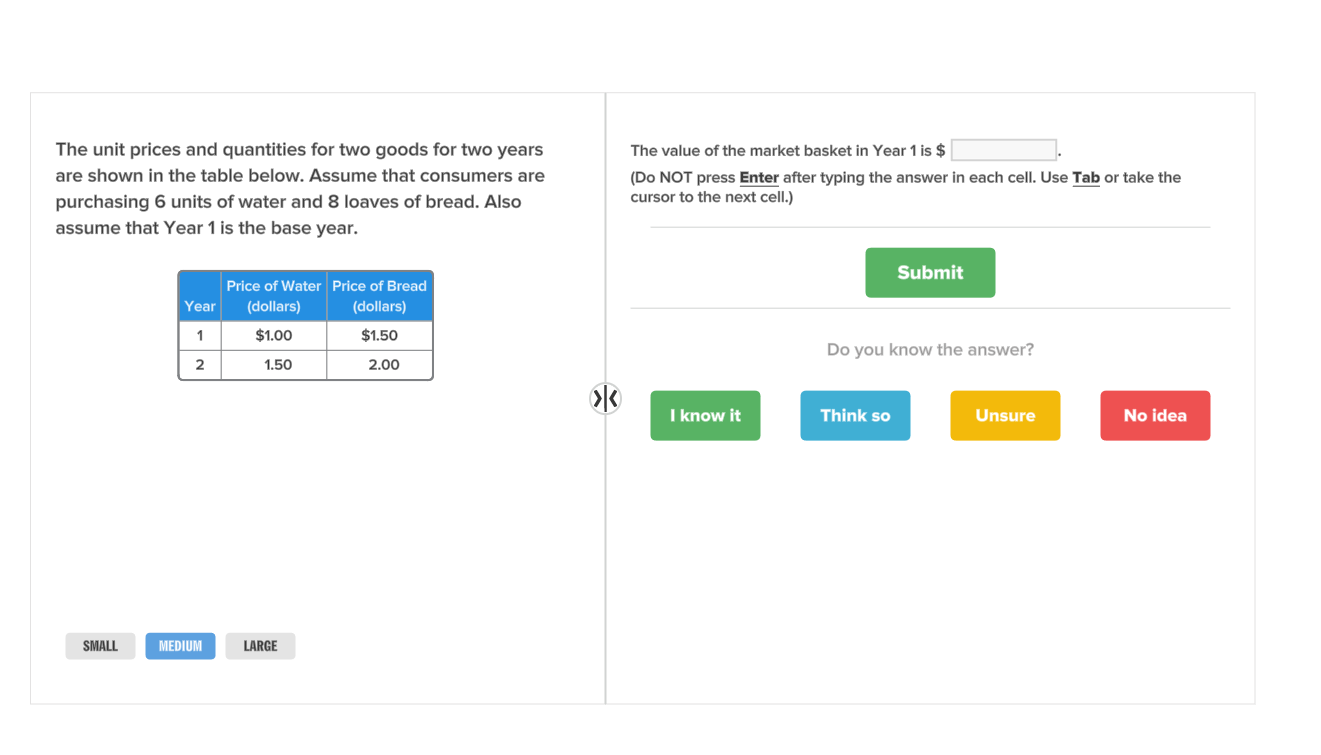
Task: Pick the "No idea" confidence option
Action: (1155, 415)
